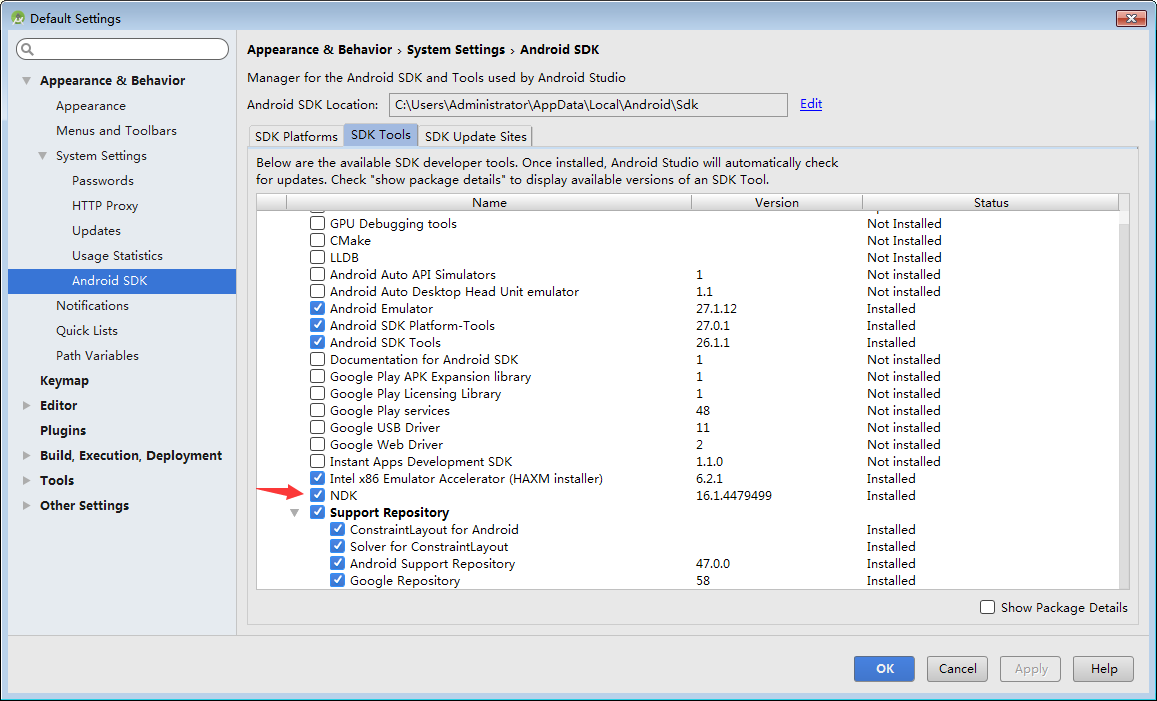Click NDK version 16.1.4479499 cell

point(733,496)
